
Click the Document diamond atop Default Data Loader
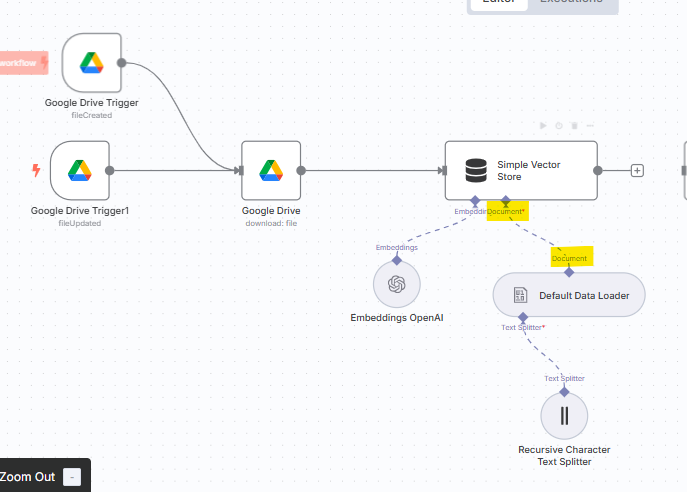coord(569,273)
